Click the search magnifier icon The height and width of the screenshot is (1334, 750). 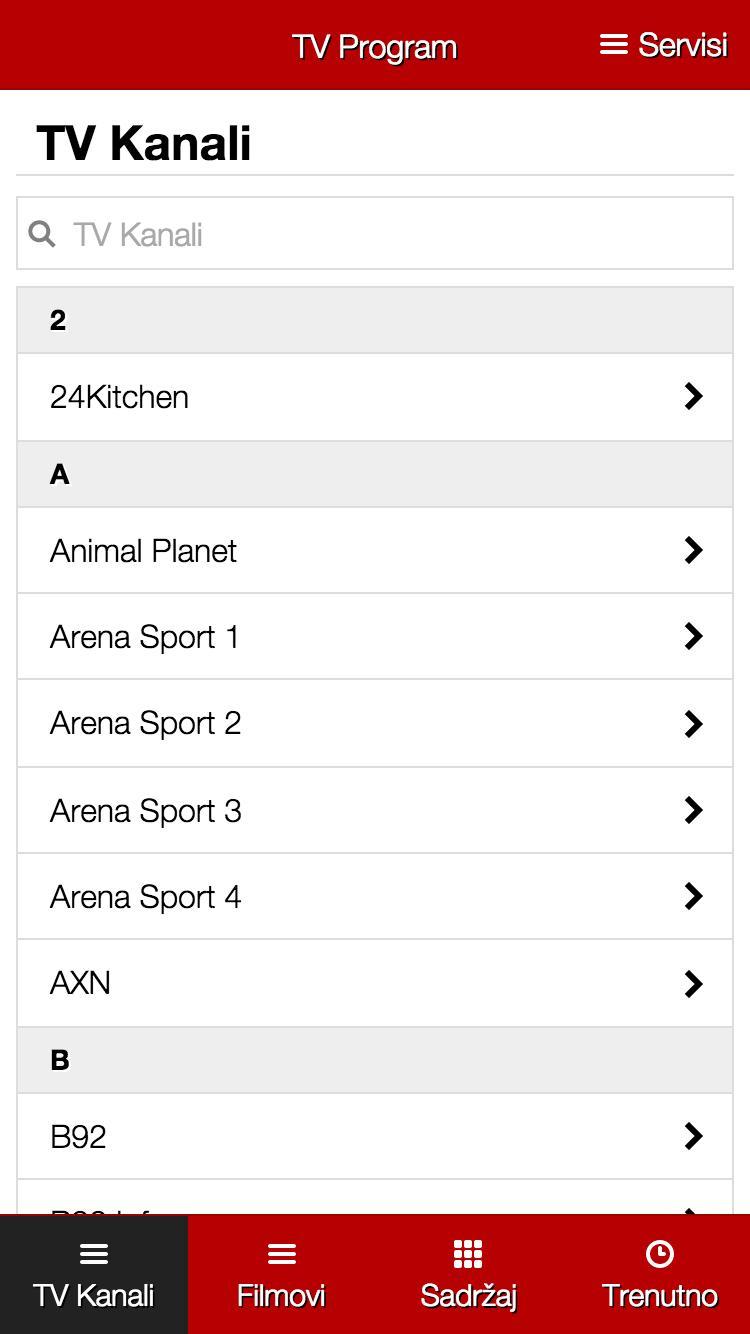42,234
